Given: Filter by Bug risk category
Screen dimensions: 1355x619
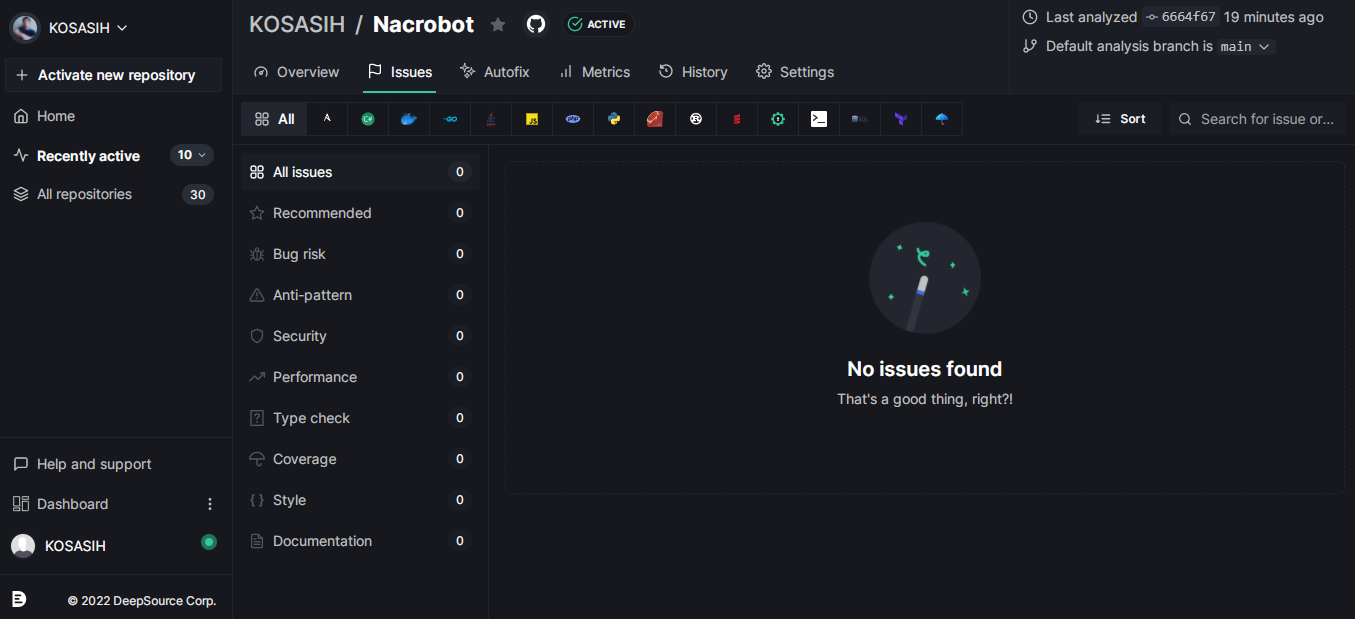Looking at the screenshot, I should coord(360,254).
